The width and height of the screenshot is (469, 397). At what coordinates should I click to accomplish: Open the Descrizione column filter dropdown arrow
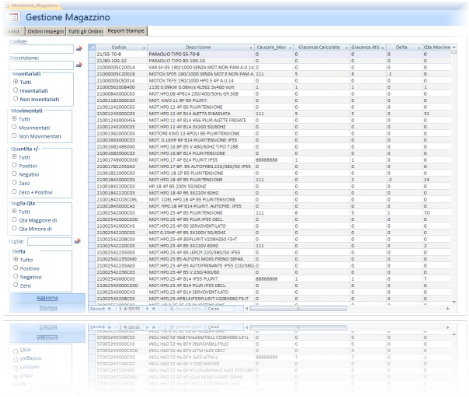(x=251, y=48)
